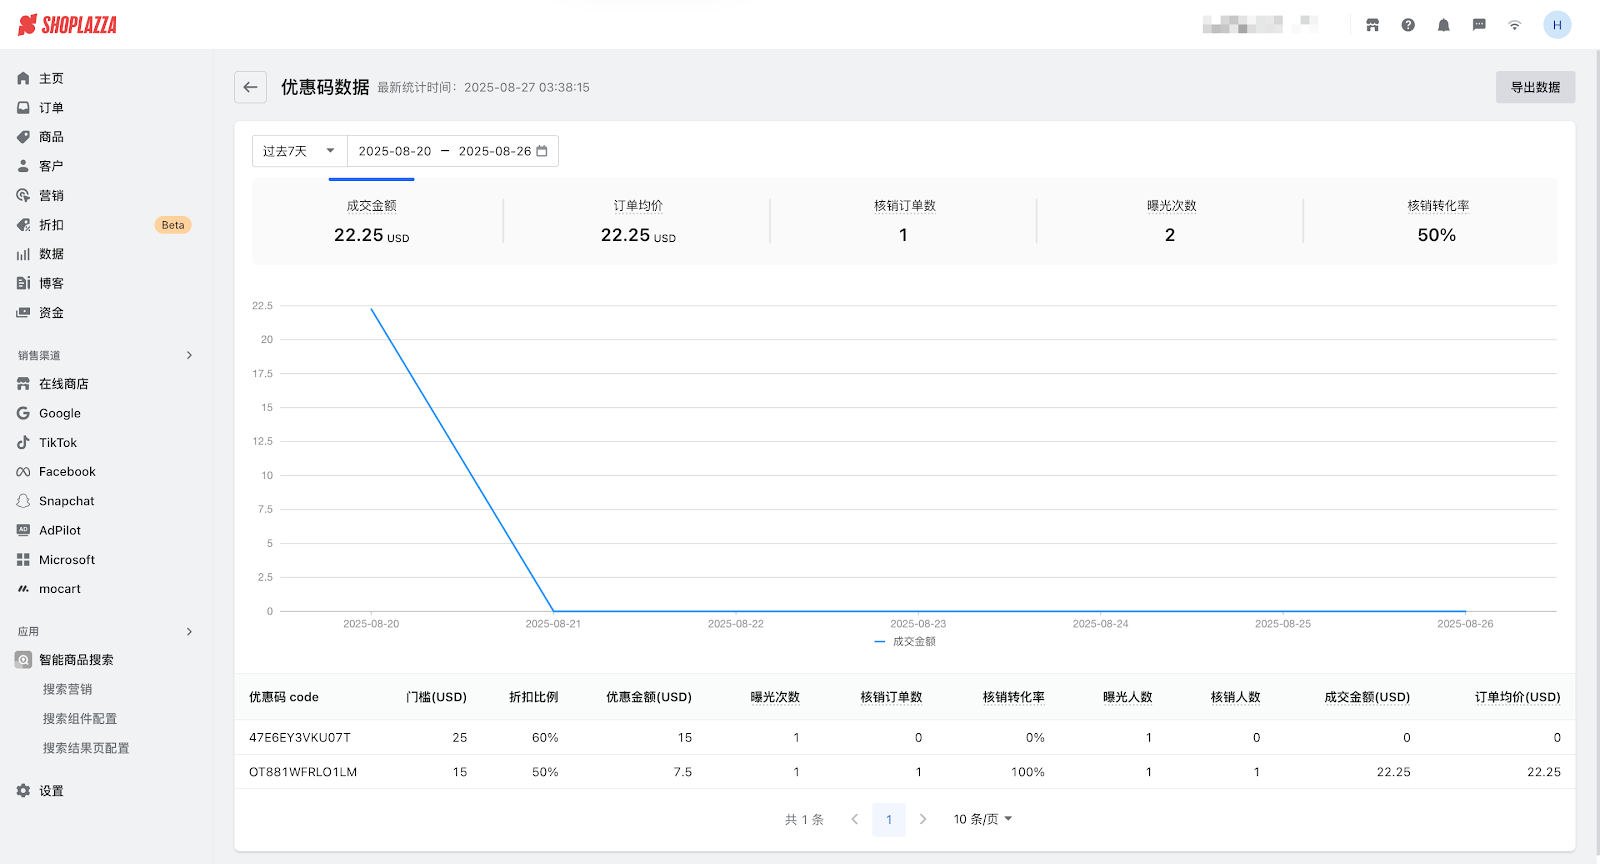Click the 核销转化率 column header
This screenshot has width=1600, height=864.
coord(1014,697)
